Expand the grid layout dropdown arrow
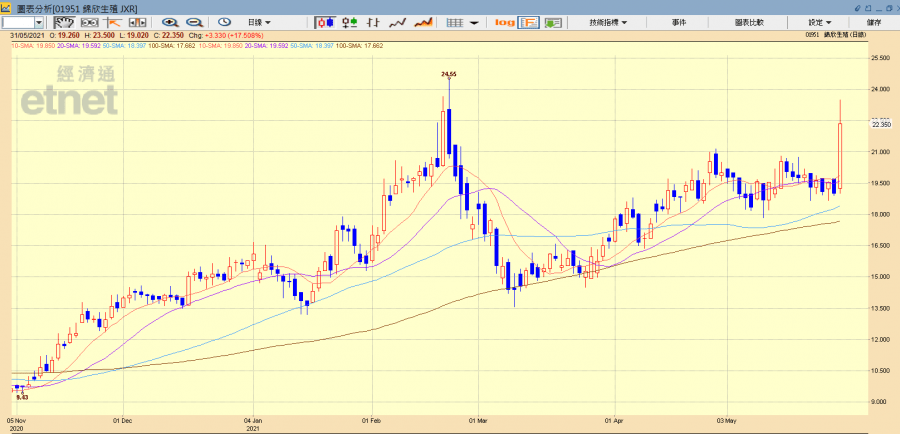 (x=474, y=22)
